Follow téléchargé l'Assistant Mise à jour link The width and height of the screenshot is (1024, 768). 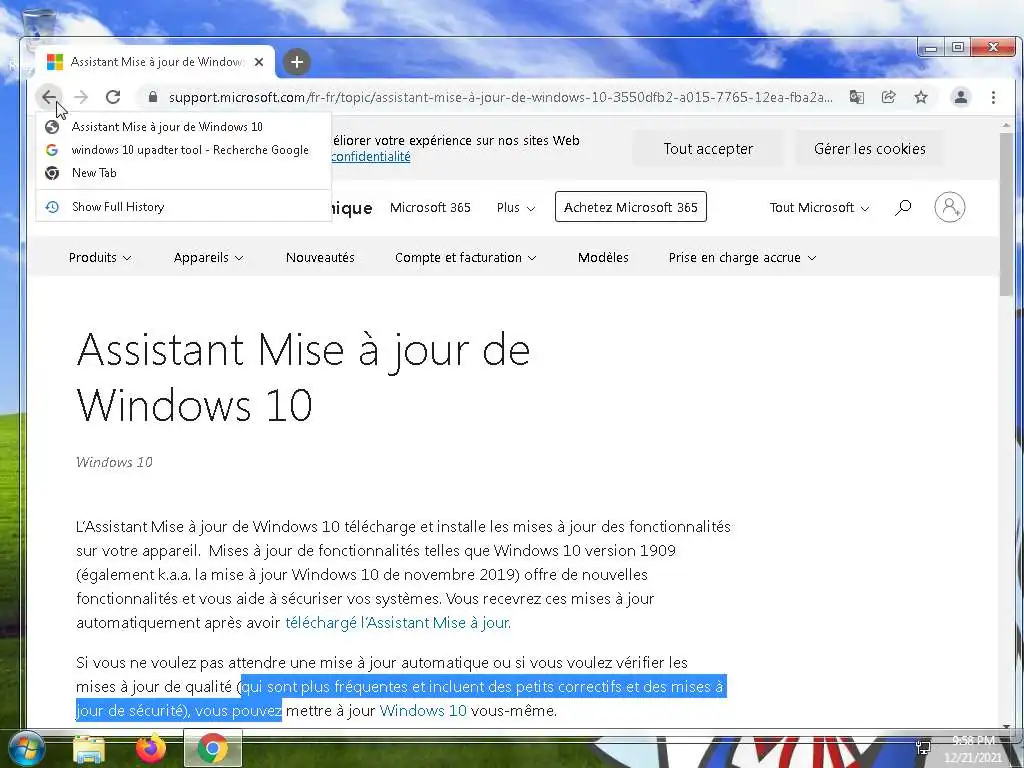[x=398, y=623]
